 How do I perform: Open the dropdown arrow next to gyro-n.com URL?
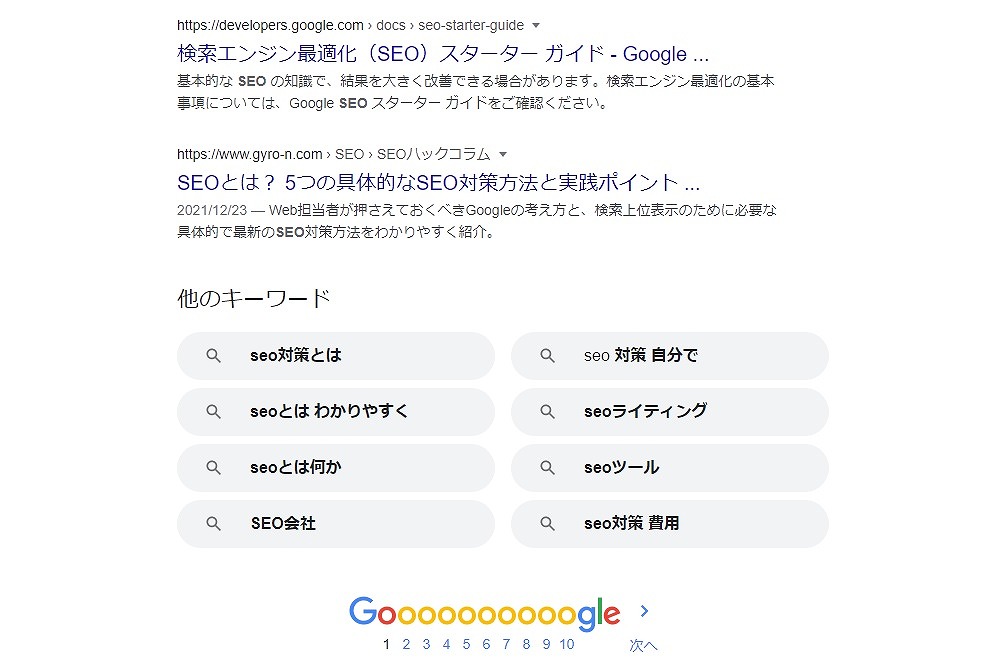tap(503, 154)
